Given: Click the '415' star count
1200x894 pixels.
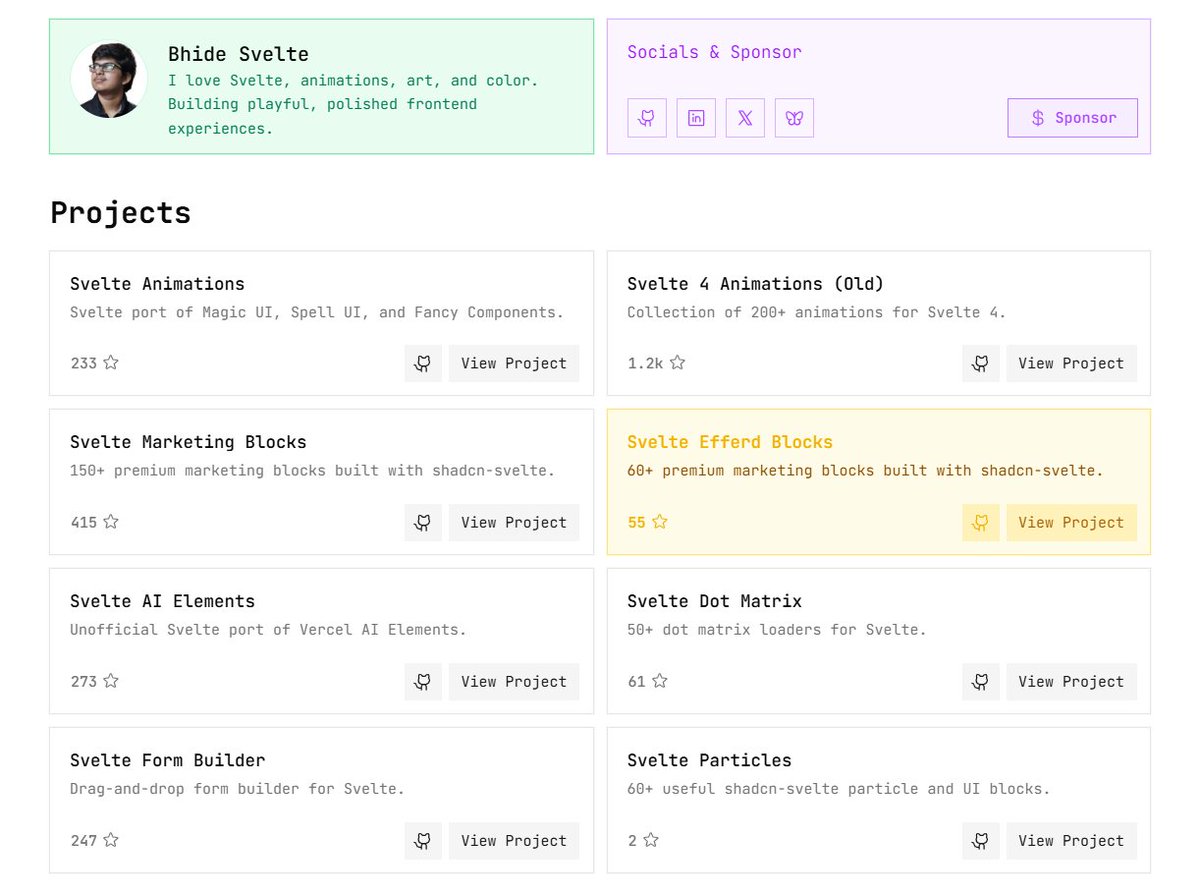Looking at the screenshot, I should point(84,522).
